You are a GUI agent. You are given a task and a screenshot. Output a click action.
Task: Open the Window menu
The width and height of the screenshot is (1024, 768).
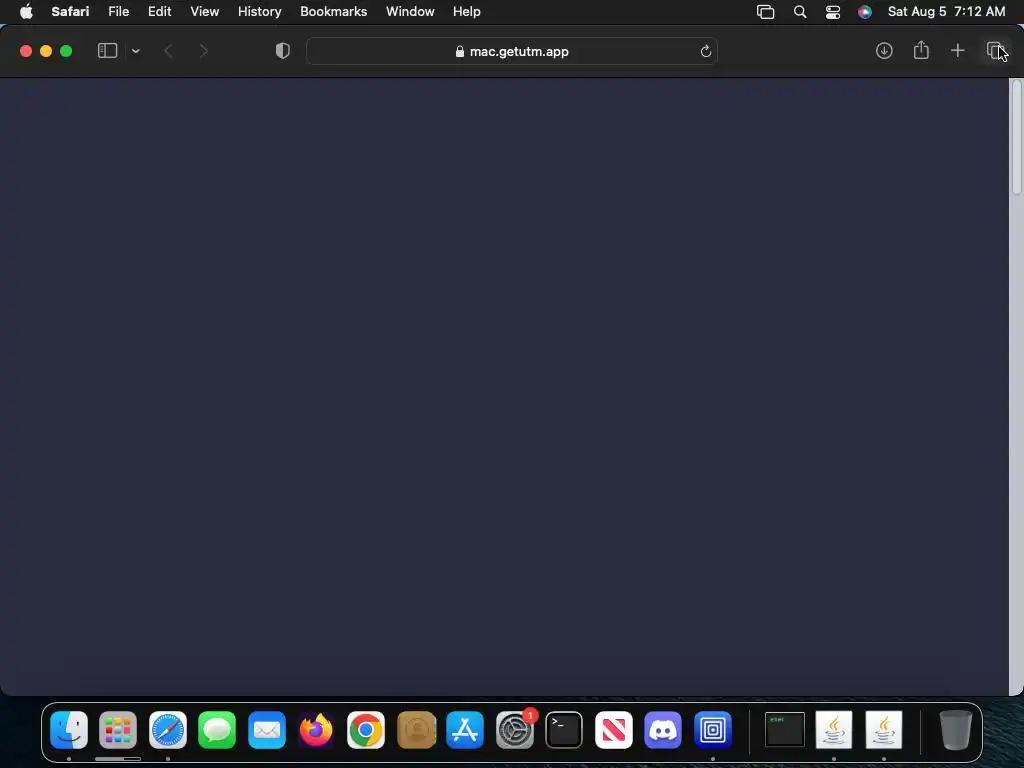[x=410, y=12]
